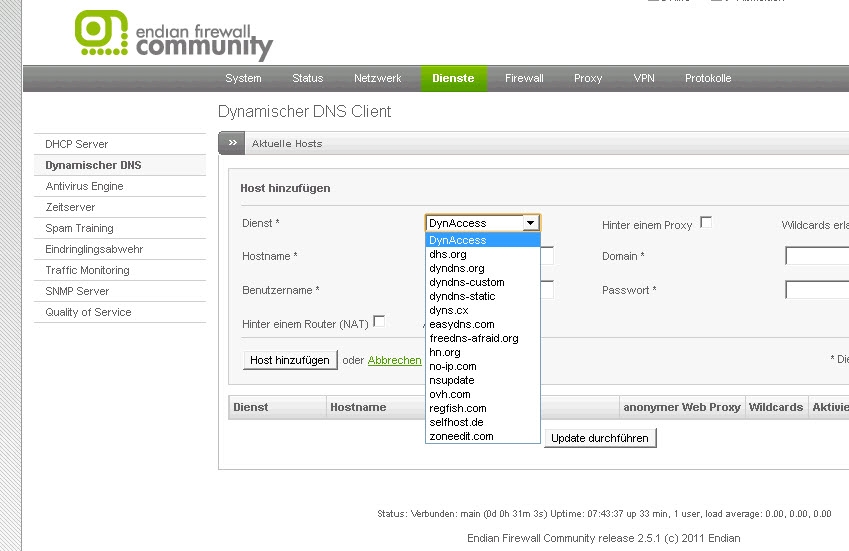The width and height of the screenshot is (849, 551).
Task: Select freedns-afraid.org option
Action: point(474,338)
